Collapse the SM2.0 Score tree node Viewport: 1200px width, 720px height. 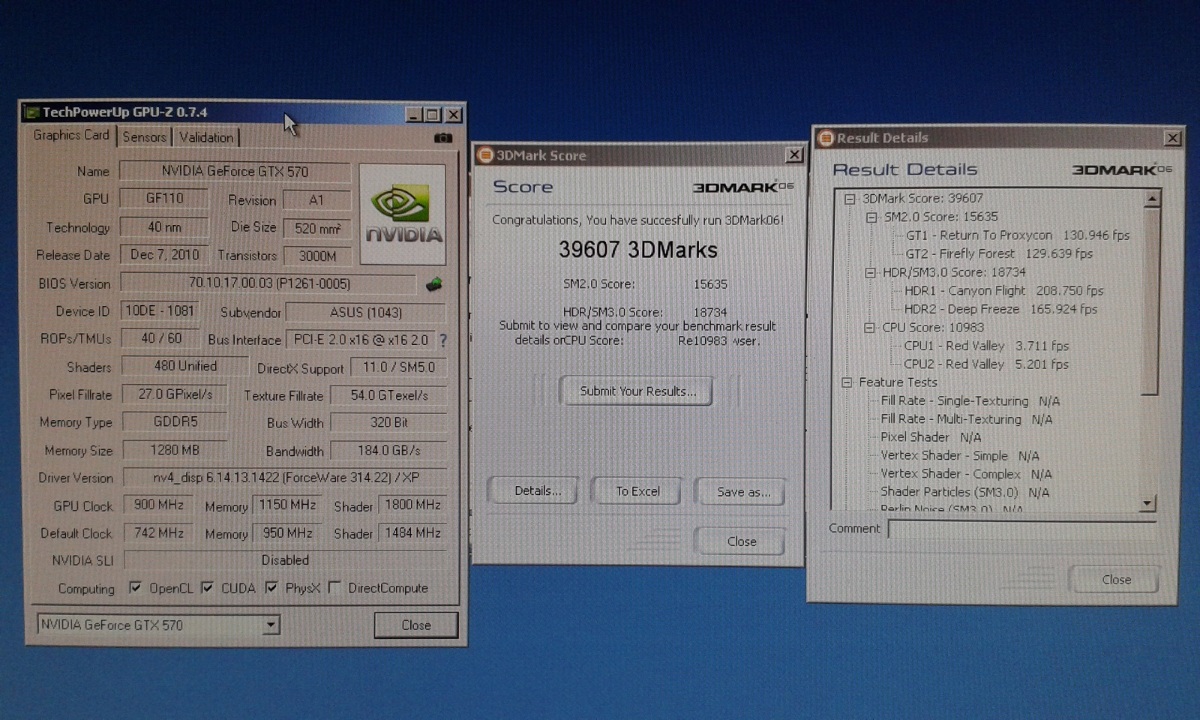tap(871, 216)
